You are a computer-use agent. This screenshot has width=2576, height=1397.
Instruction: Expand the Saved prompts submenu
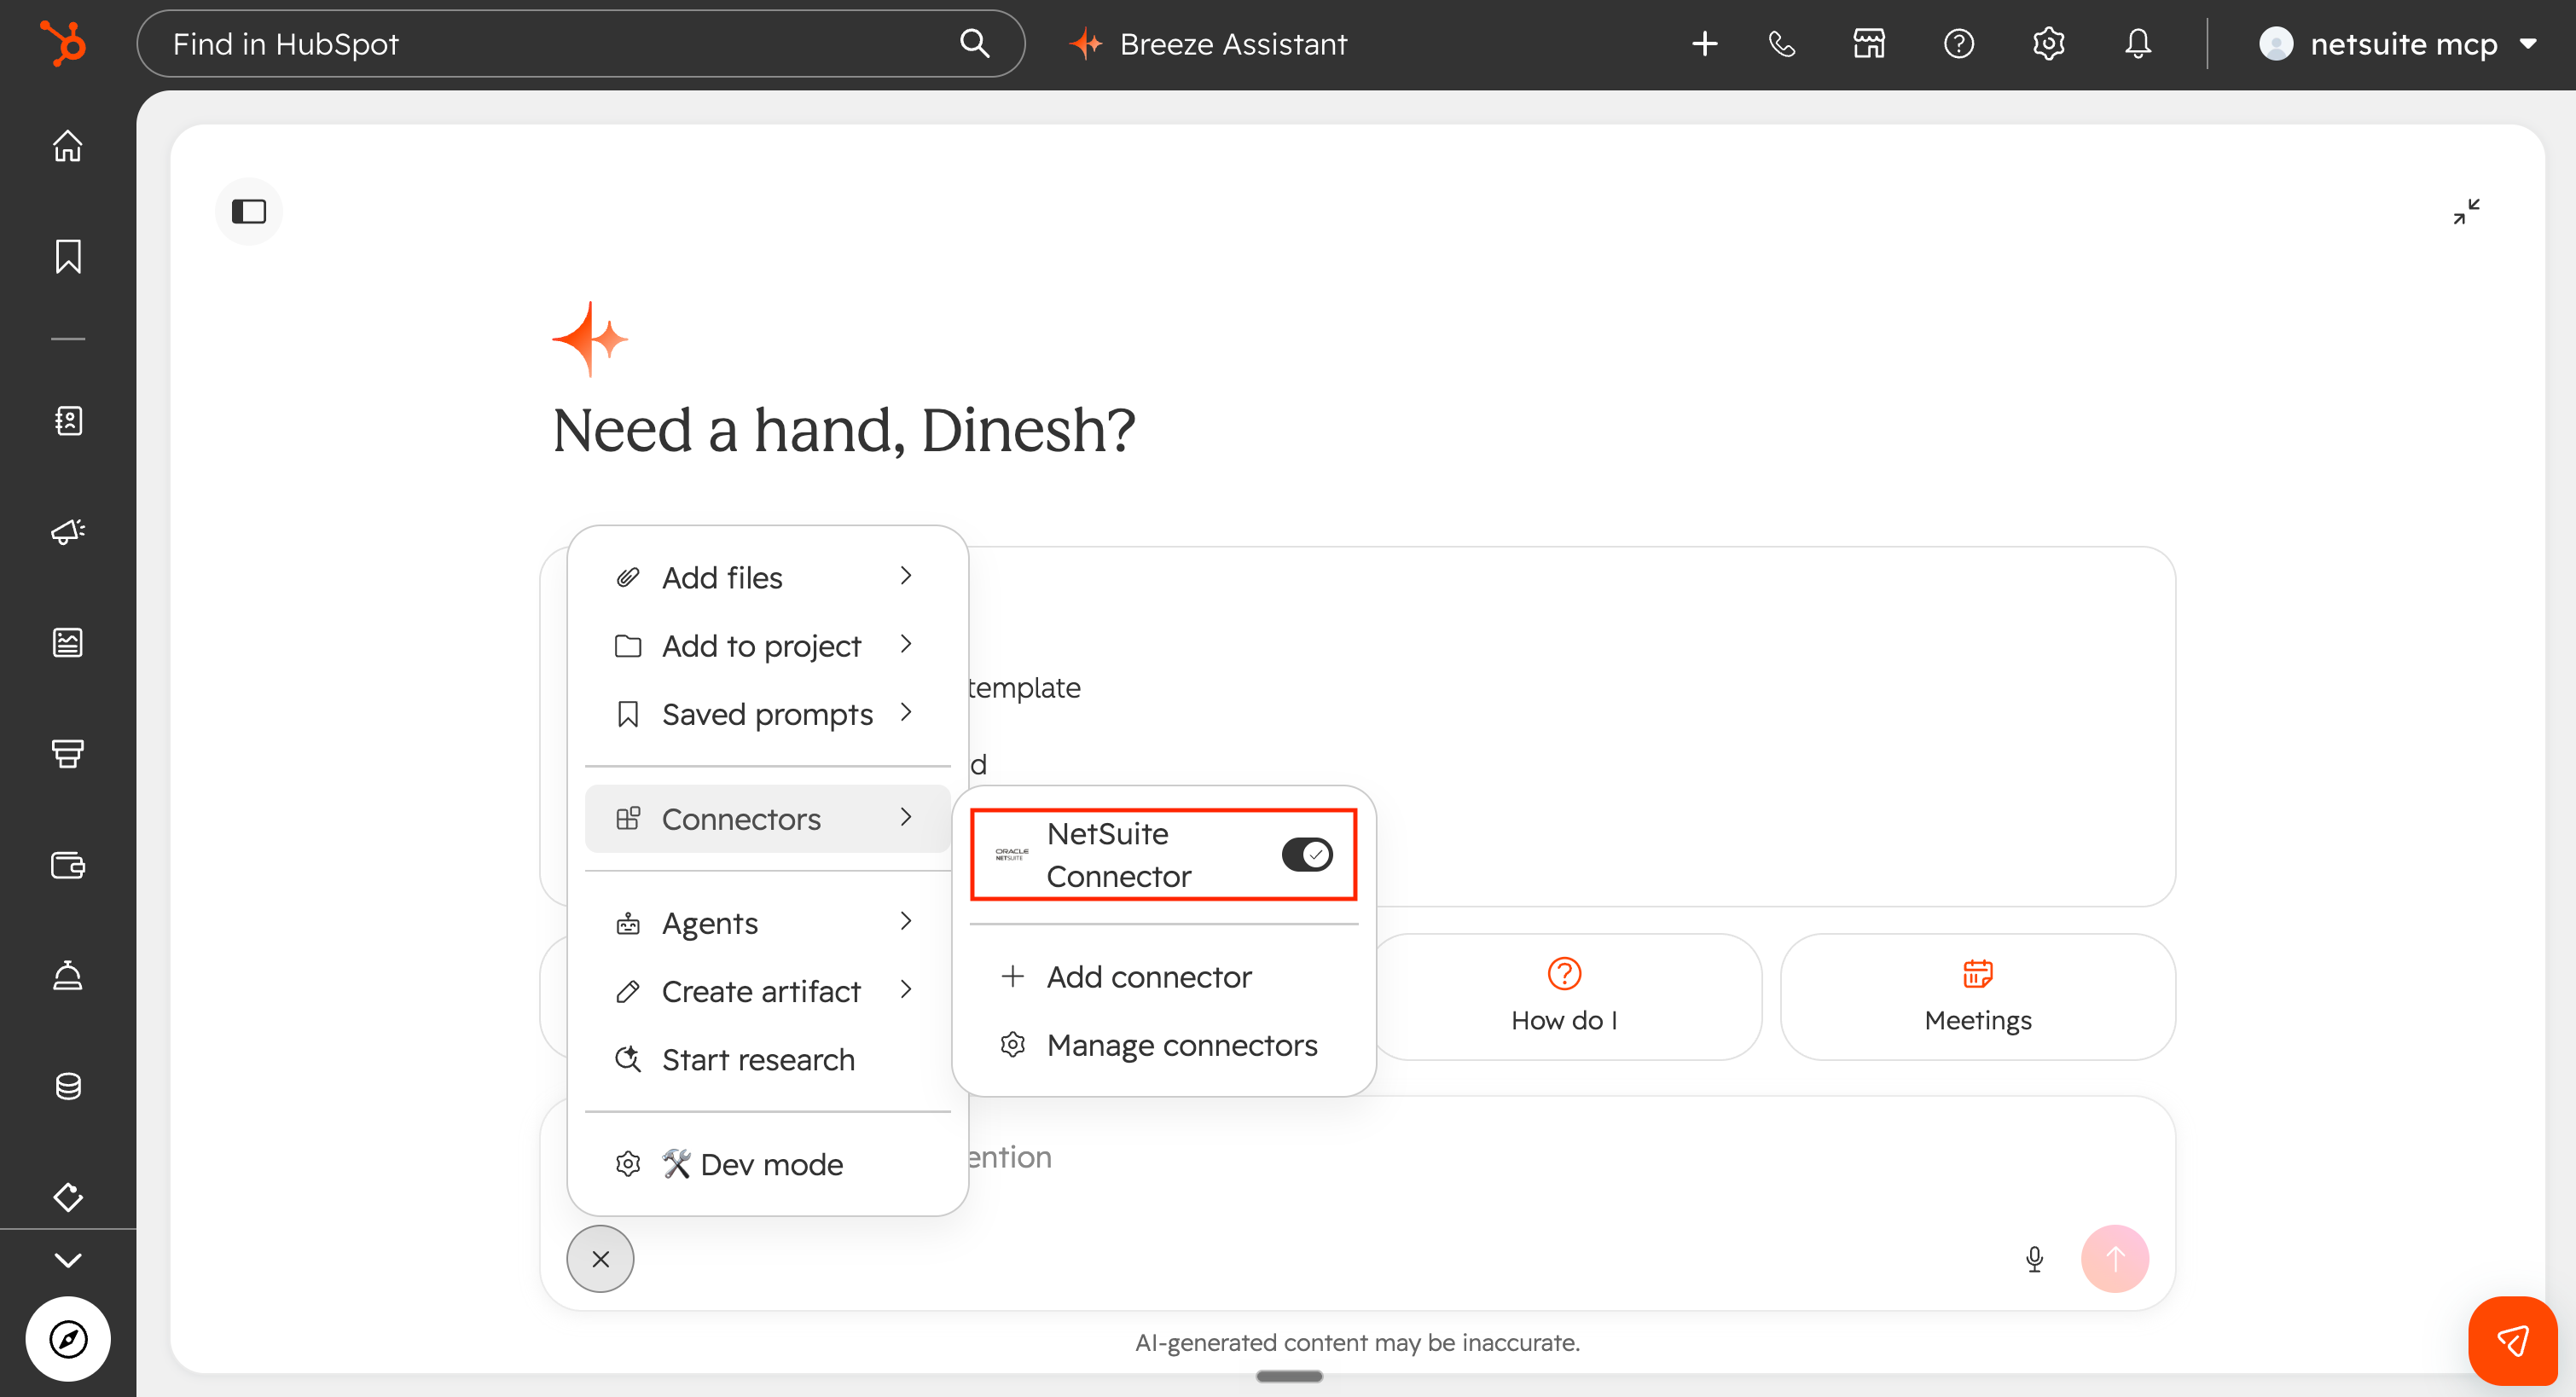pyautogui.click(x=767, y=714)
